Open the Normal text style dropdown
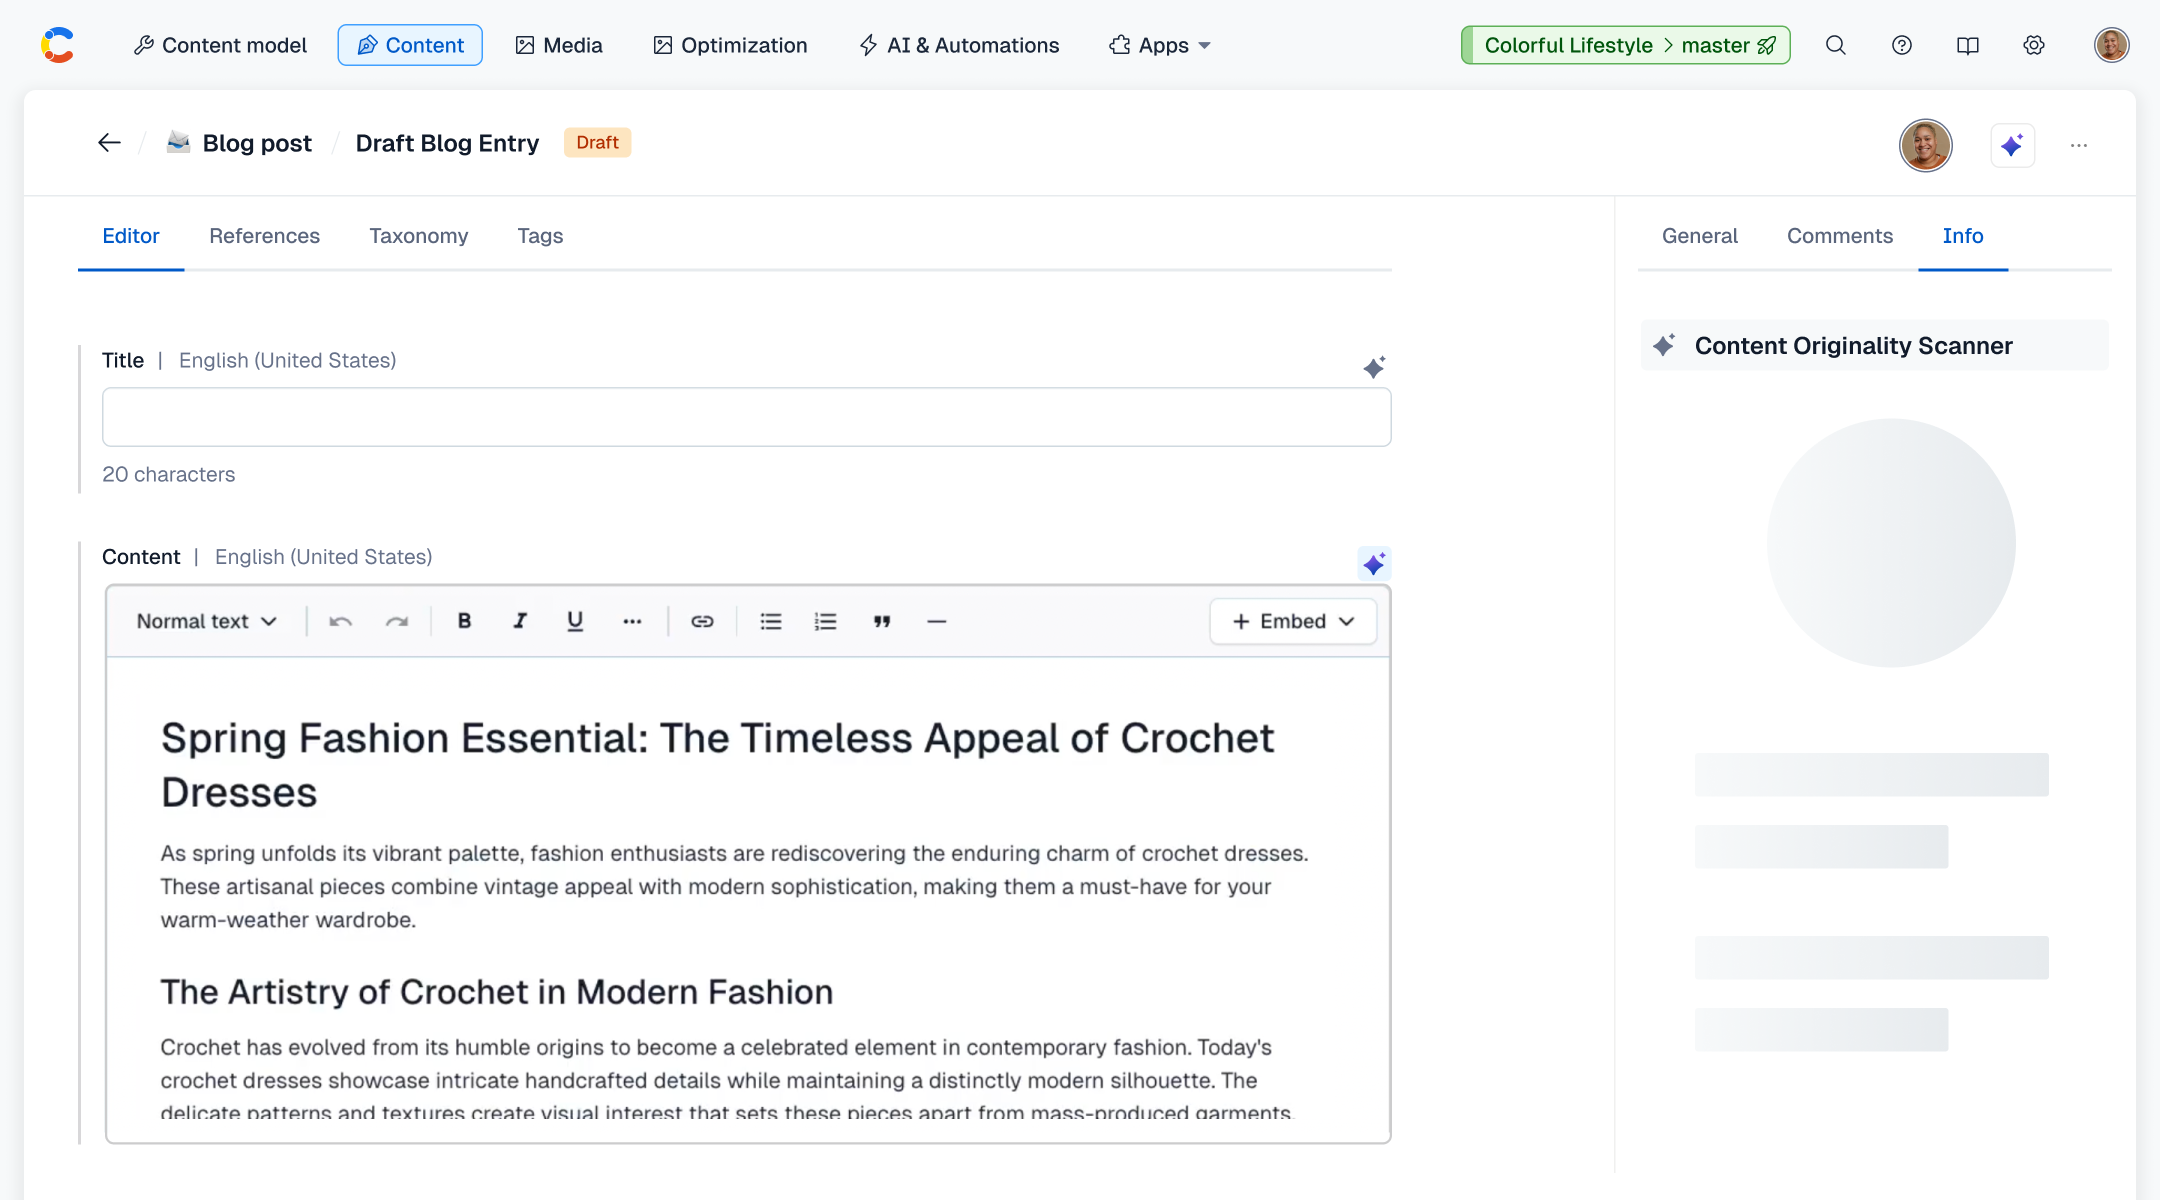Image resolution: width=2160 pixels, height=1200 pixels. click(206, 621)
